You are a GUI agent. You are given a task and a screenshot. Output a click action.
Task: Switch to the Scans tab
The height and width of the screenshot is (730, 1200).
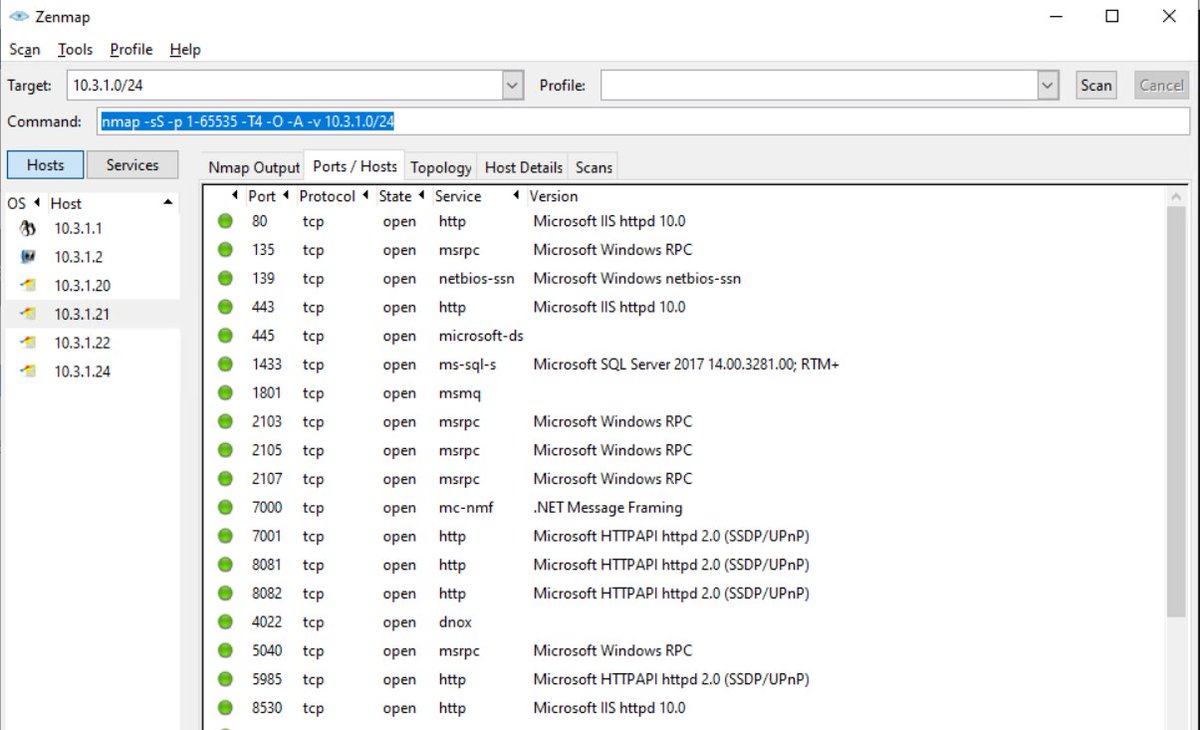click(x=594, y=167)
